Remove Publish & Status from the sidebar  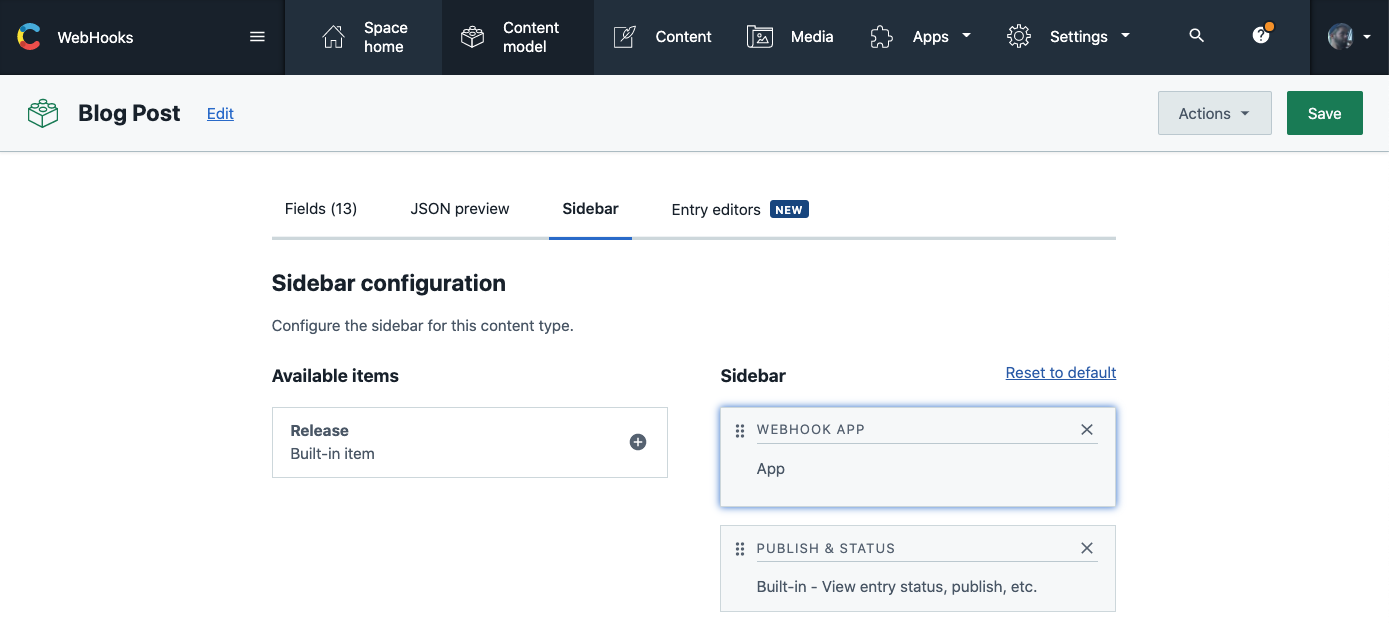(1087, 548)
